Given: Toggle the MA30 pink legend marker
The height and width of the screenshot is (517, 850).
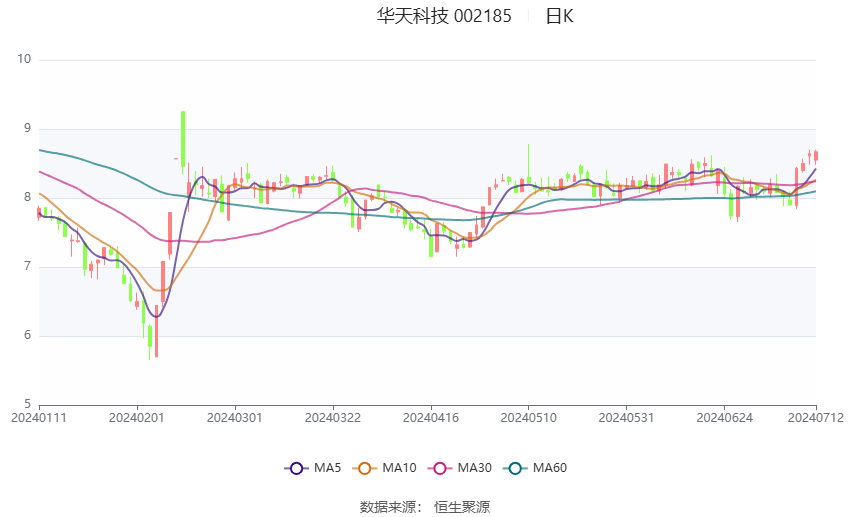Looking at the screenshot, I should point(440,468).
